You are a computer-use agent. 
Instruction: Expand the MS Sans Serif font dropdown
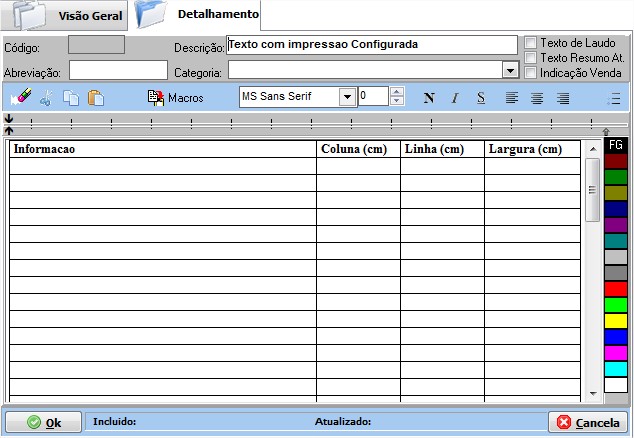pyautogui.click(x=347, y=97)
